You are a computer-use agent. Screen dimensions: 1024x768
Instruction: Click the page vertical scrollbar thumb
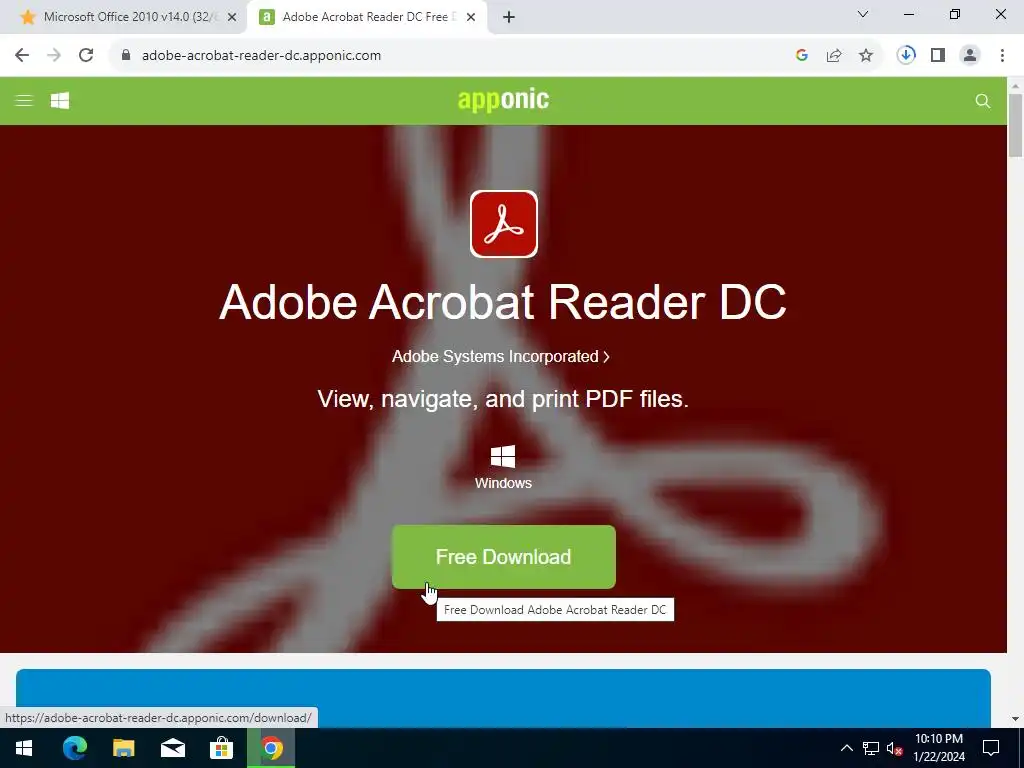(1015, 125)
